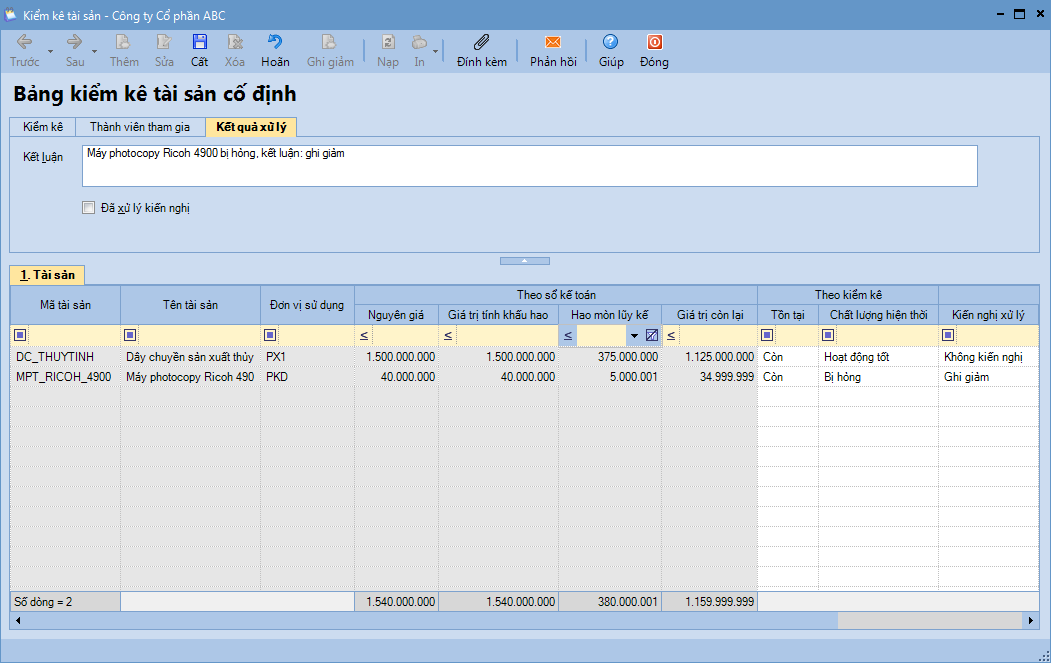
Task: Open the Giúp help icon
Action: point(610,42)
